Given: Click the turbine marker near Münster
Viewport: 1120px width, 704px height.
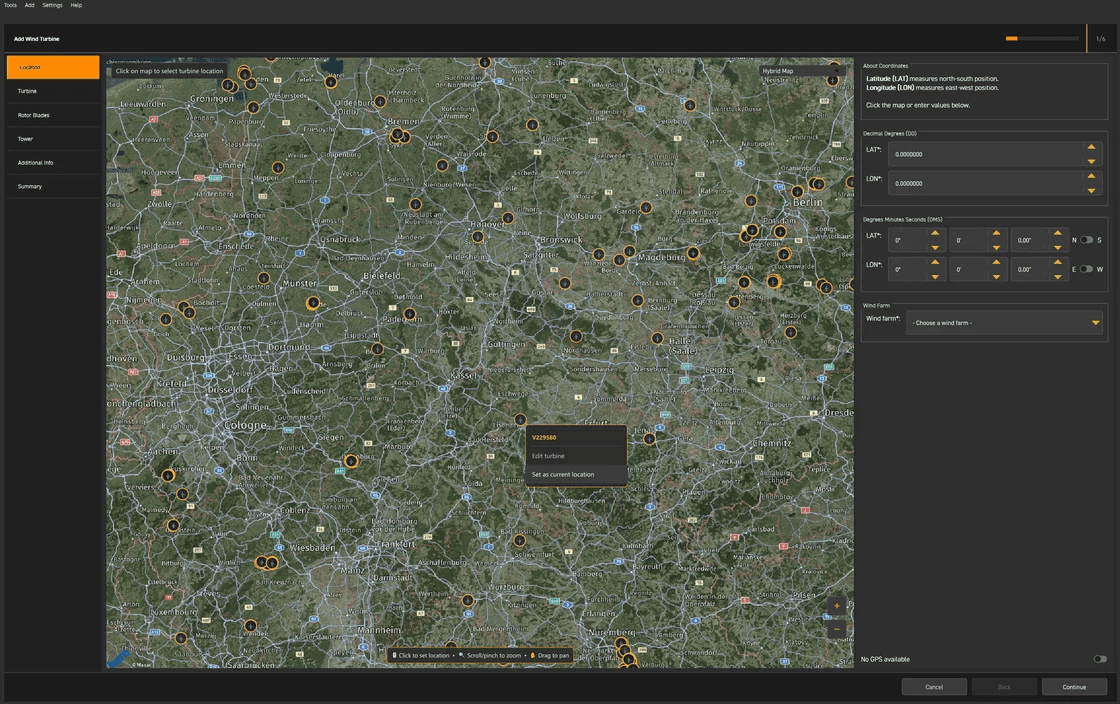Looking at the screenshot, I should 313,303.
